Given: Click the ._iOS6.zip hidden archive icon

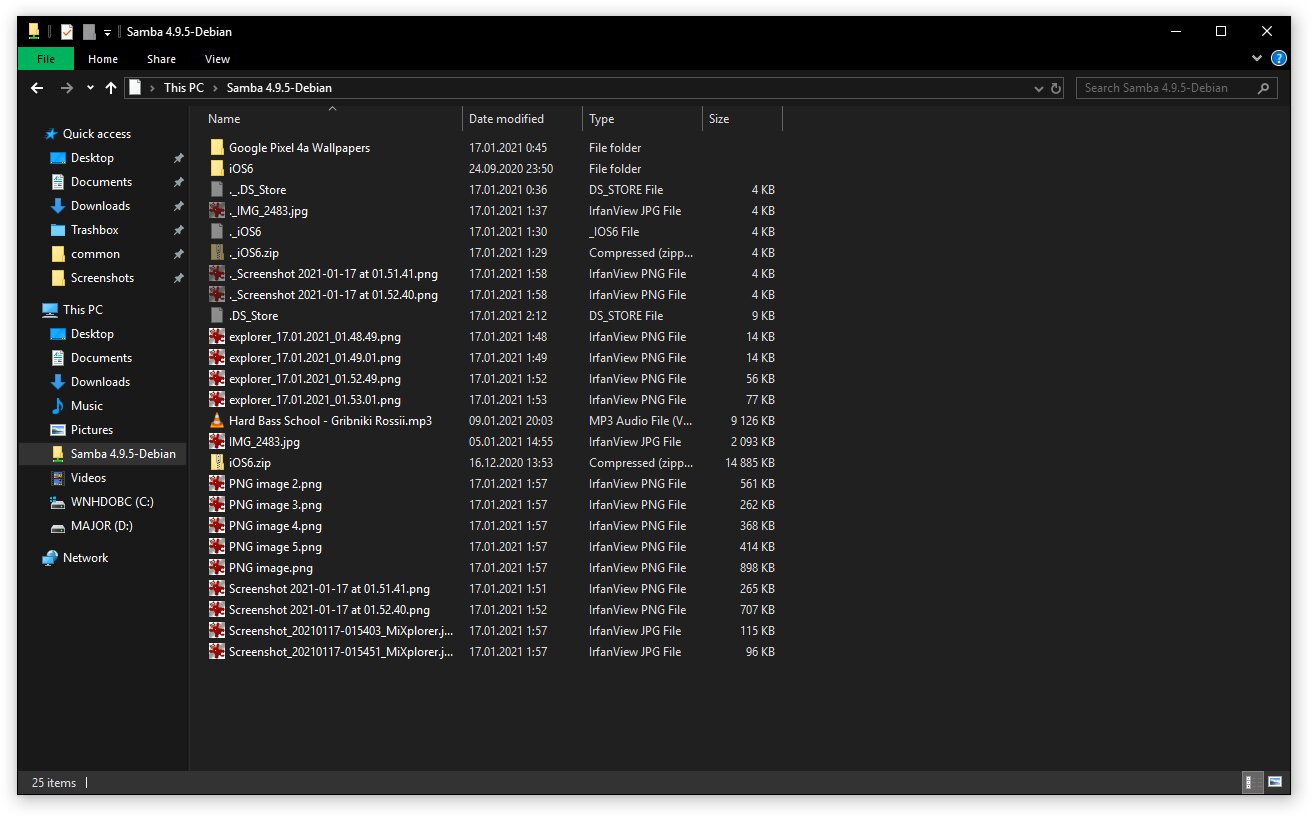Looking at the screenshot, I should click(x=217, y=252).
